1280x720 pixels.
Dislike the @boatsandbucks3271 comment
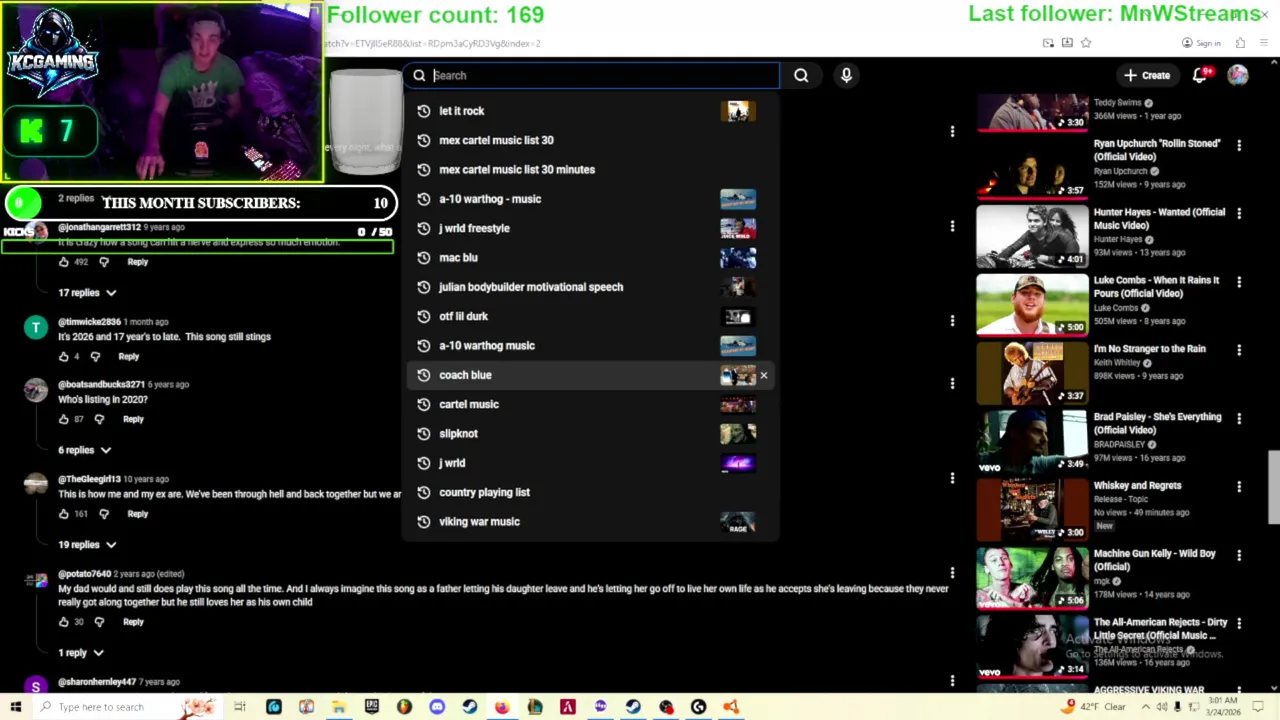coord(99,419)
